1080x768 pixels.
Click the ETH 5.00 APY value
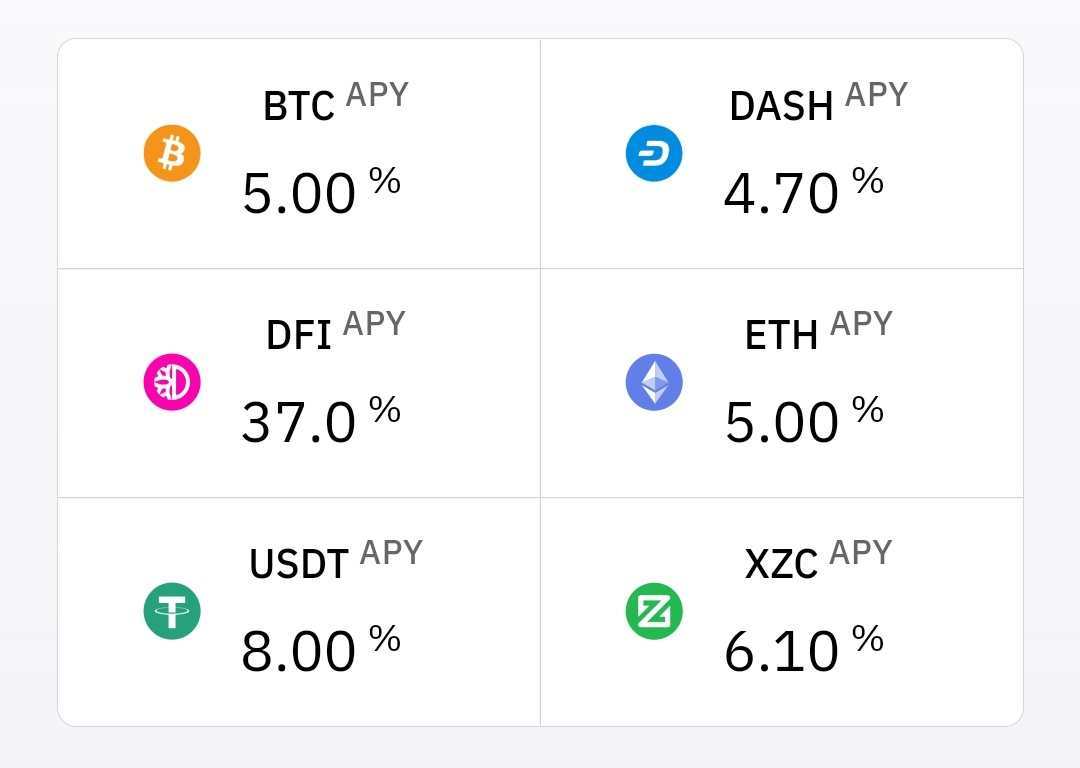point(781,422)
